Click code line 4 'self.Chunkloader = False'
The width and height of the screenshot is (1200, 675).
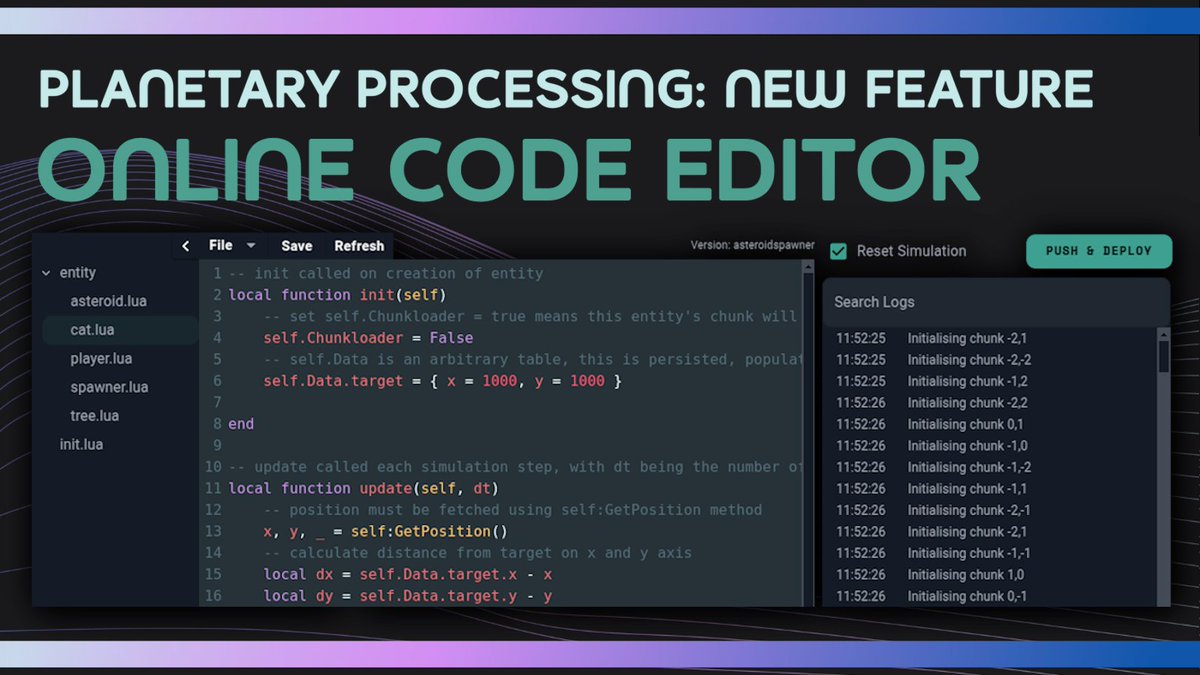(x=369, y=338)
